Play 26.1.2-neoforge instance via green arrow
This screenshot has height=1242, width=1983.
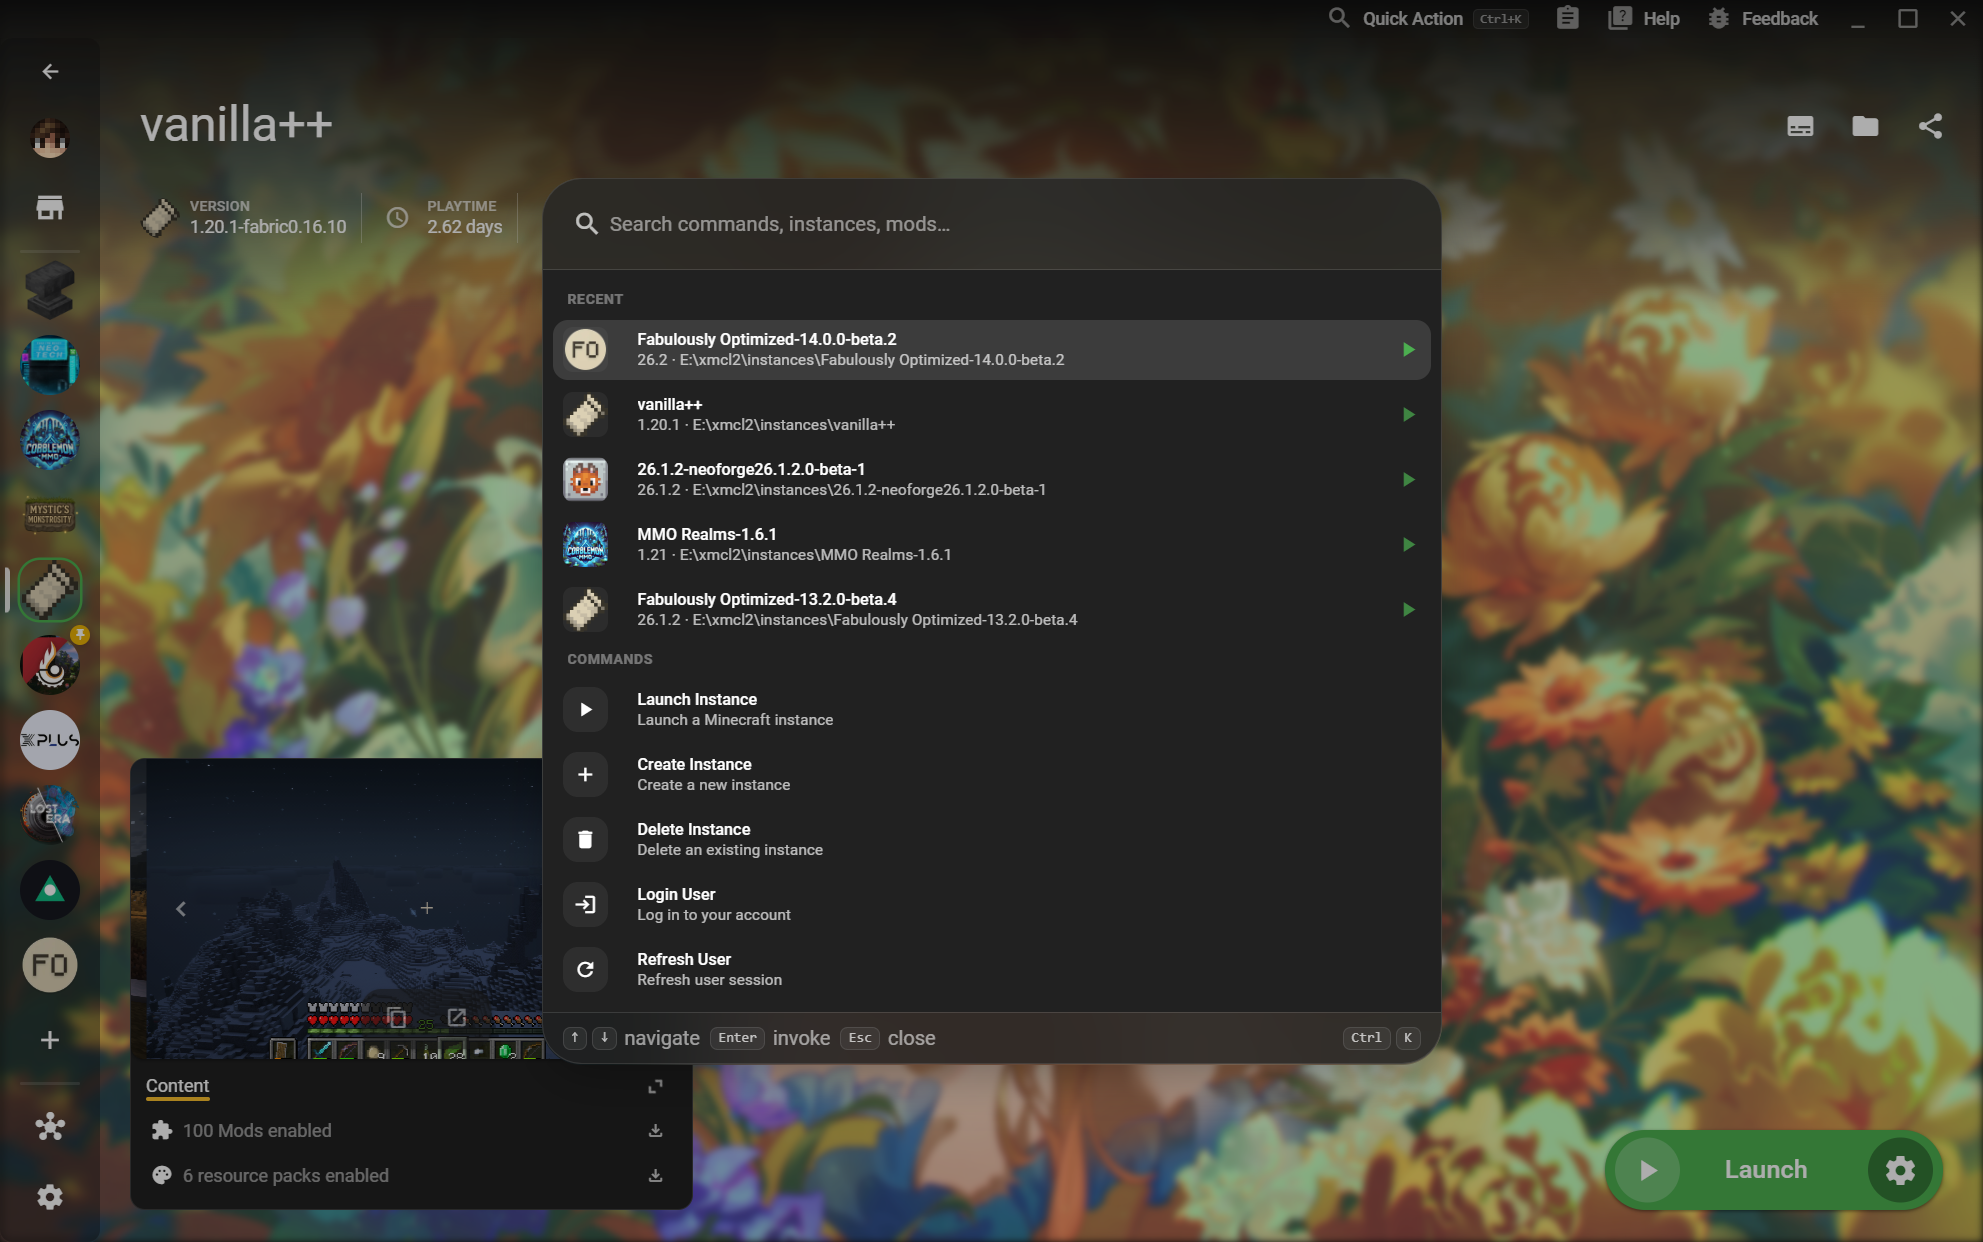coord(1408,480)
